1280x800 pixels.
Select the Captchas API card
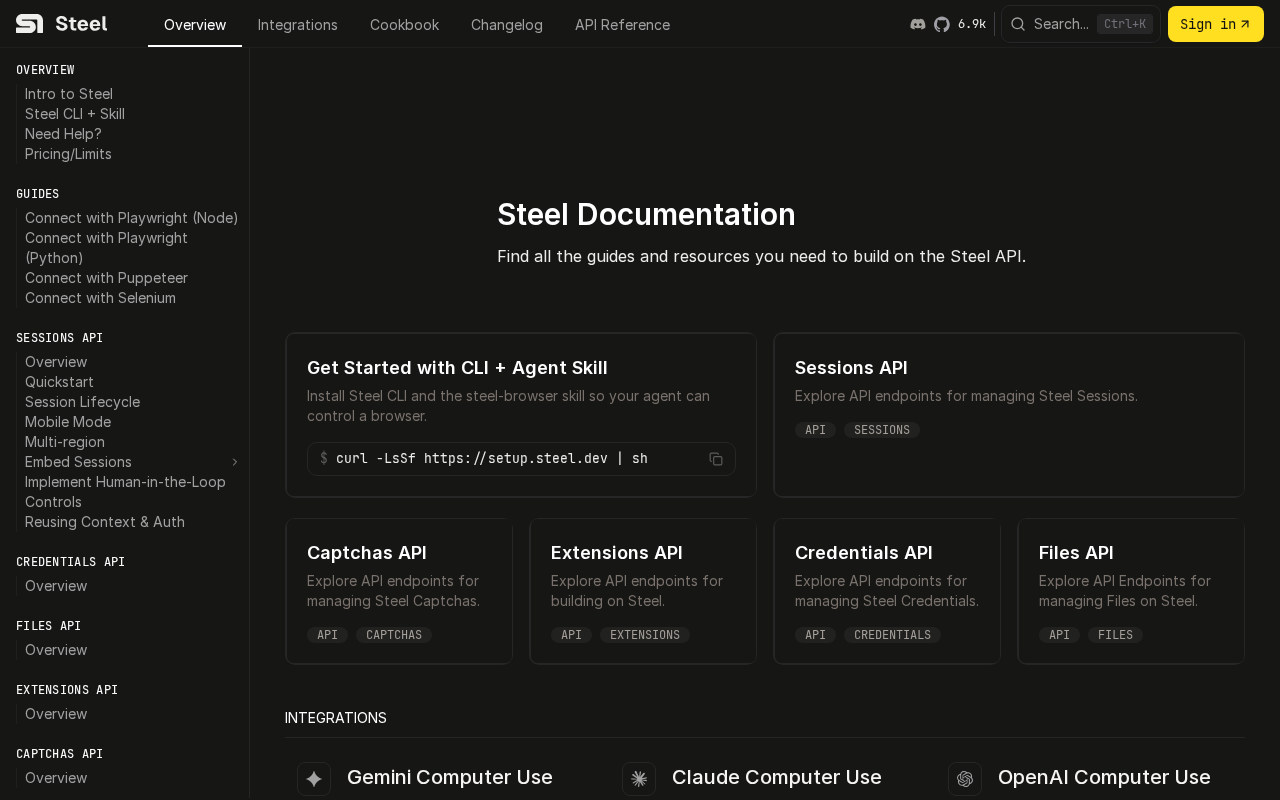click(x=399, y=590)
